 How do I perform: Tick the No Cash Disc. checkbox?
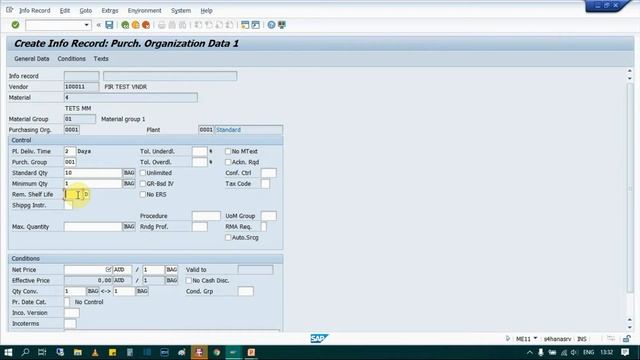click(x=189, y=280)
